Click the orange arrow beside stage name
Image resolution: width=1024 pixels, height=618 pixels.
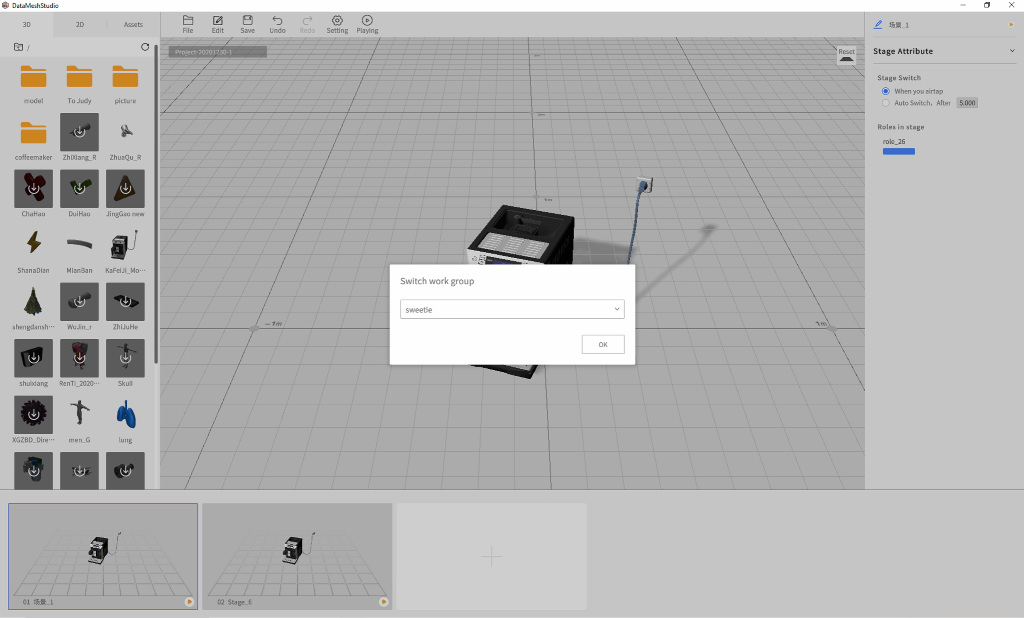(1011, 24)
